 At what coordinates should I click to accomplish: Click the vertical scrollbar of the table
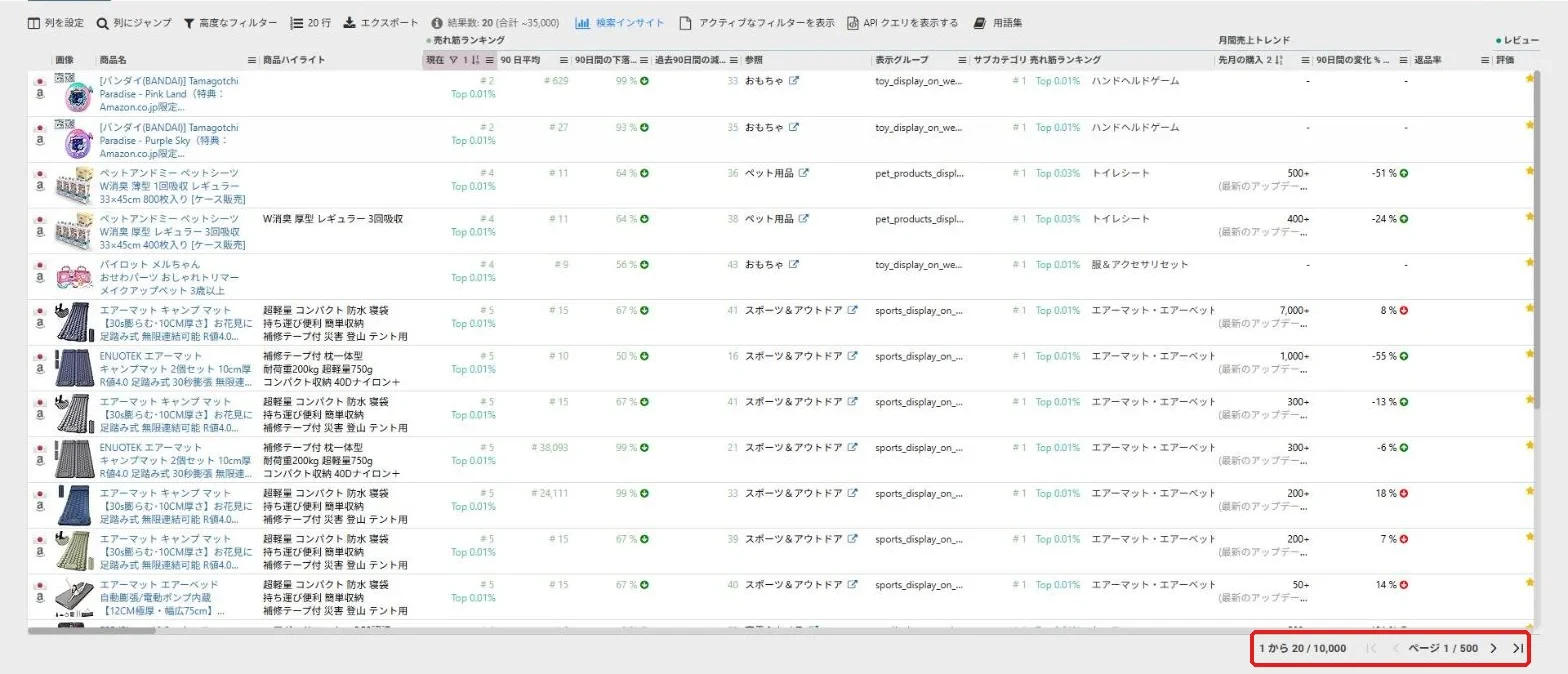[x=1536, y=240]
